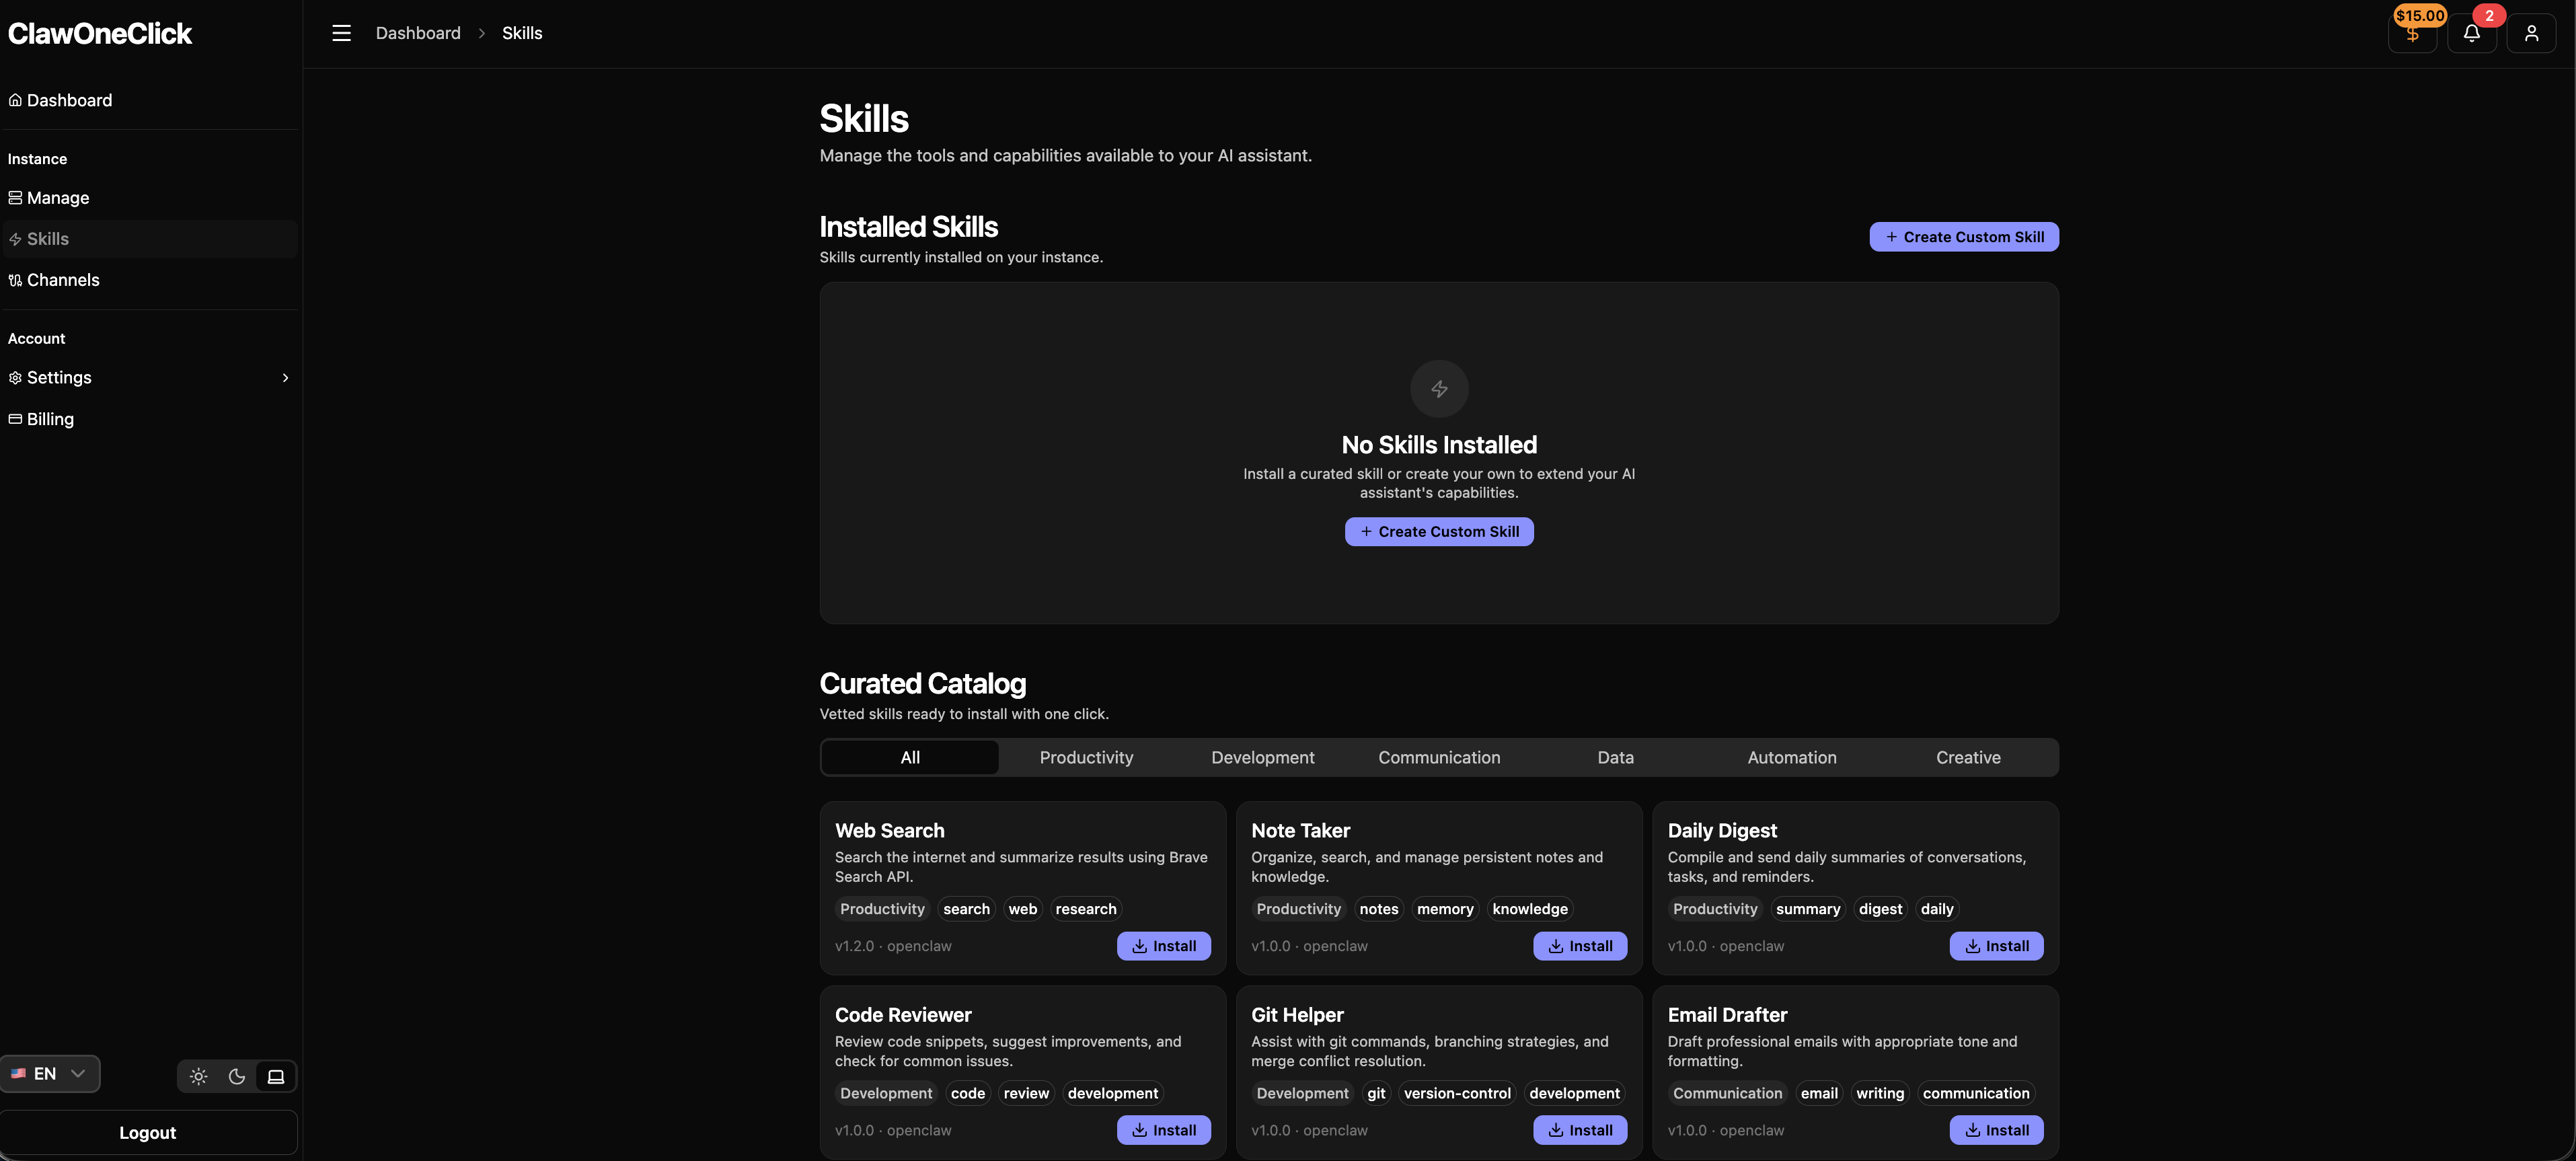Switch to the Development catalog tab
Screen dimensions: 2576x1161
pyautogui.click(x=1262, y=757)
